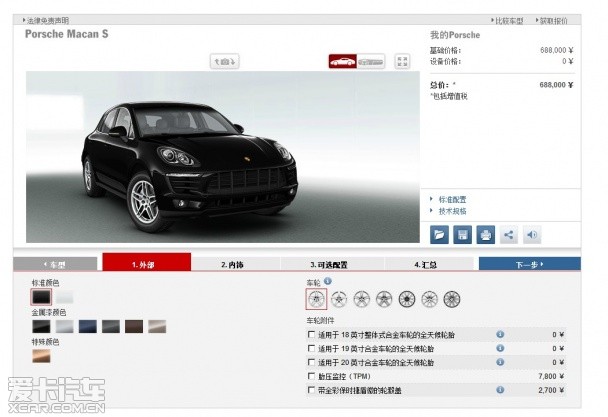
Task: Choose the third wheel design
Action: (362, 299)
